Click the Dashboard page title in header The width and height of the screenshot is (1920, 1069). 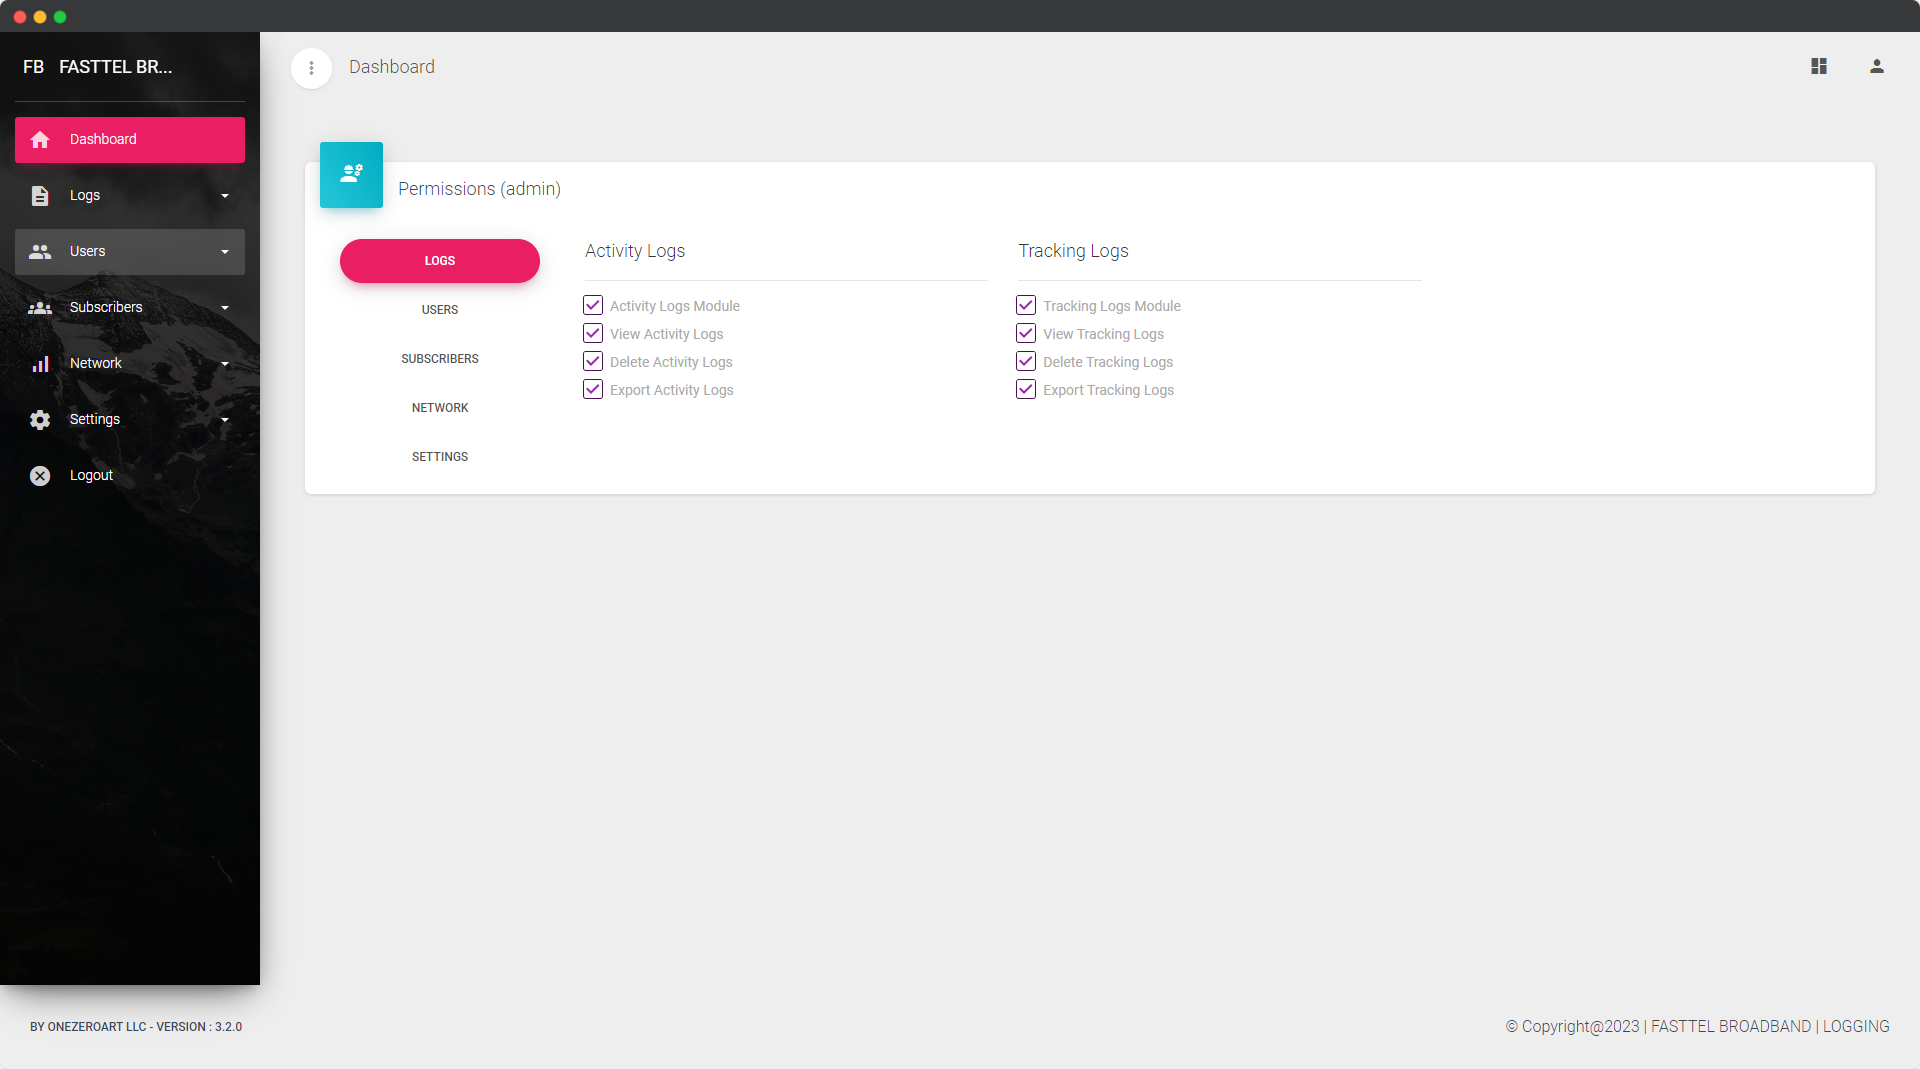coord(392,67)
